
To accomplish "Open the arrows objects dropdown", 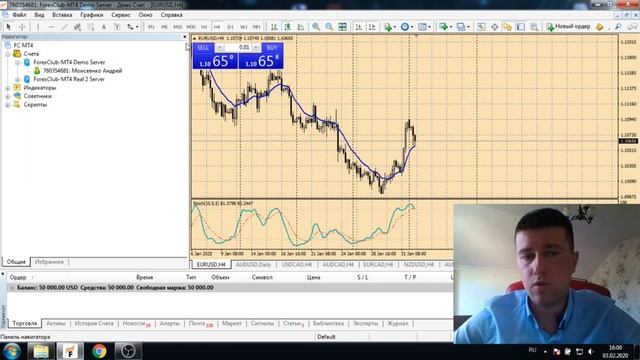I will coord(133,27).
